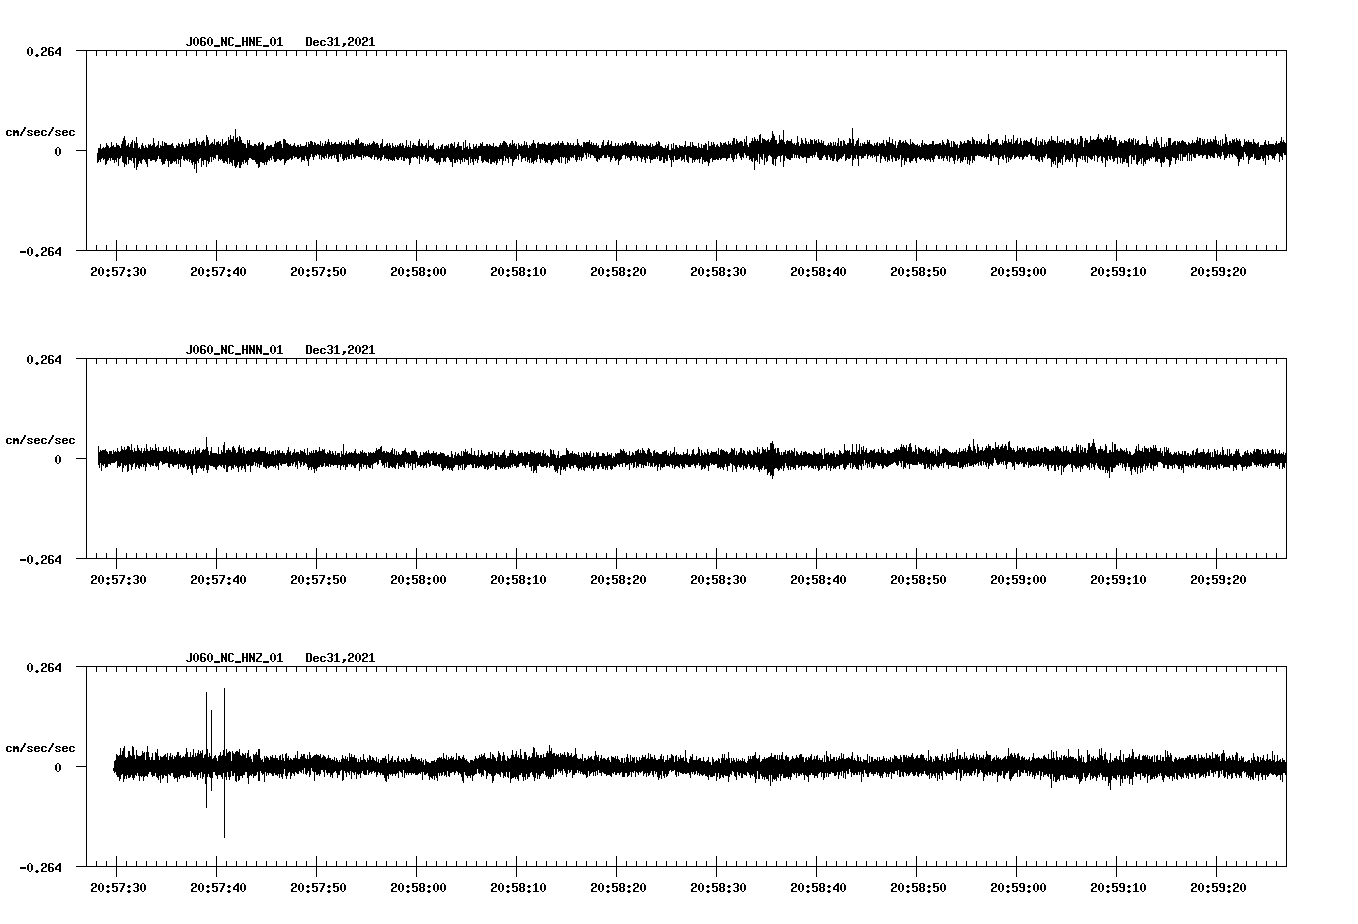Viewport: 1358px width, 924px height.
Task: Click the zero amplitude label on HNZ plot
Action: (57, 768)
